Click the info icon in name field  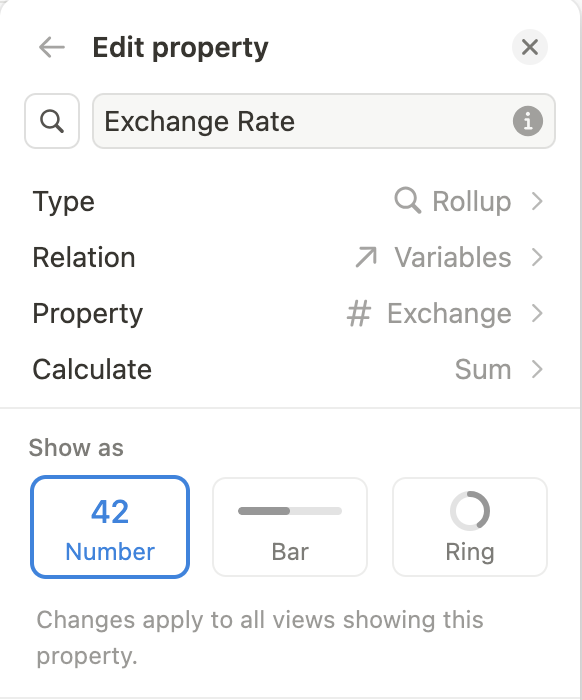(528, 121)
